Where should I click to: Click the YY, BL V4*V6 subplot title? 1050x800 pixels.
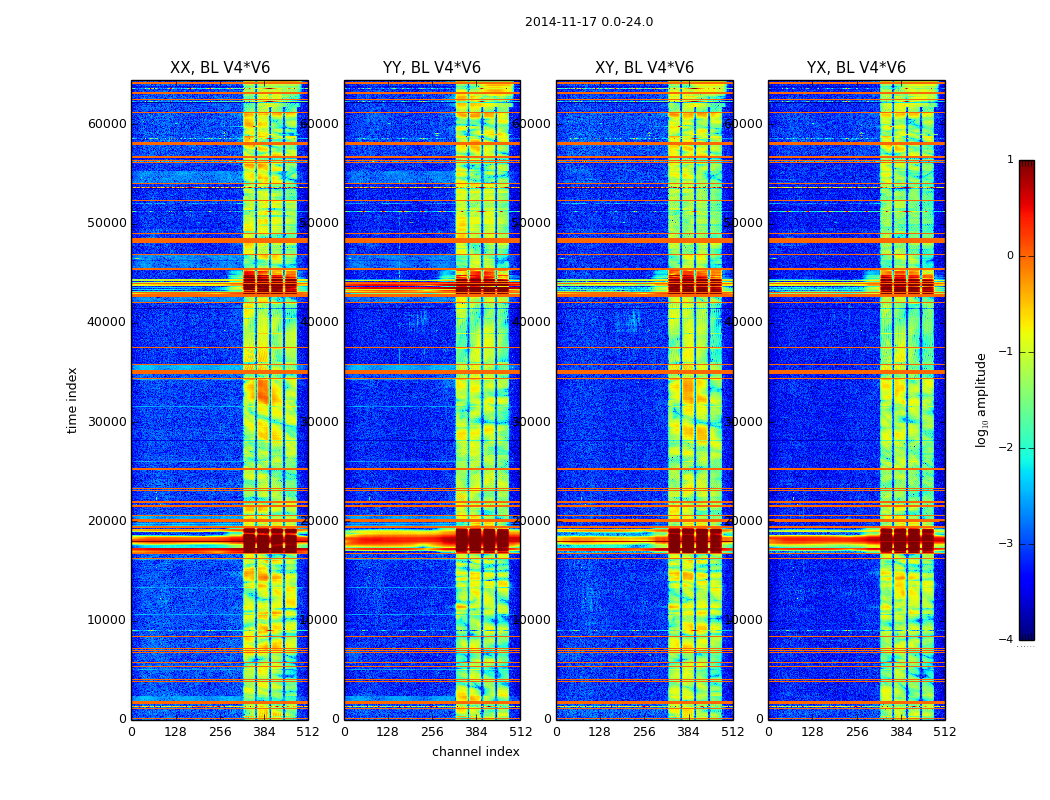(432, 68)
